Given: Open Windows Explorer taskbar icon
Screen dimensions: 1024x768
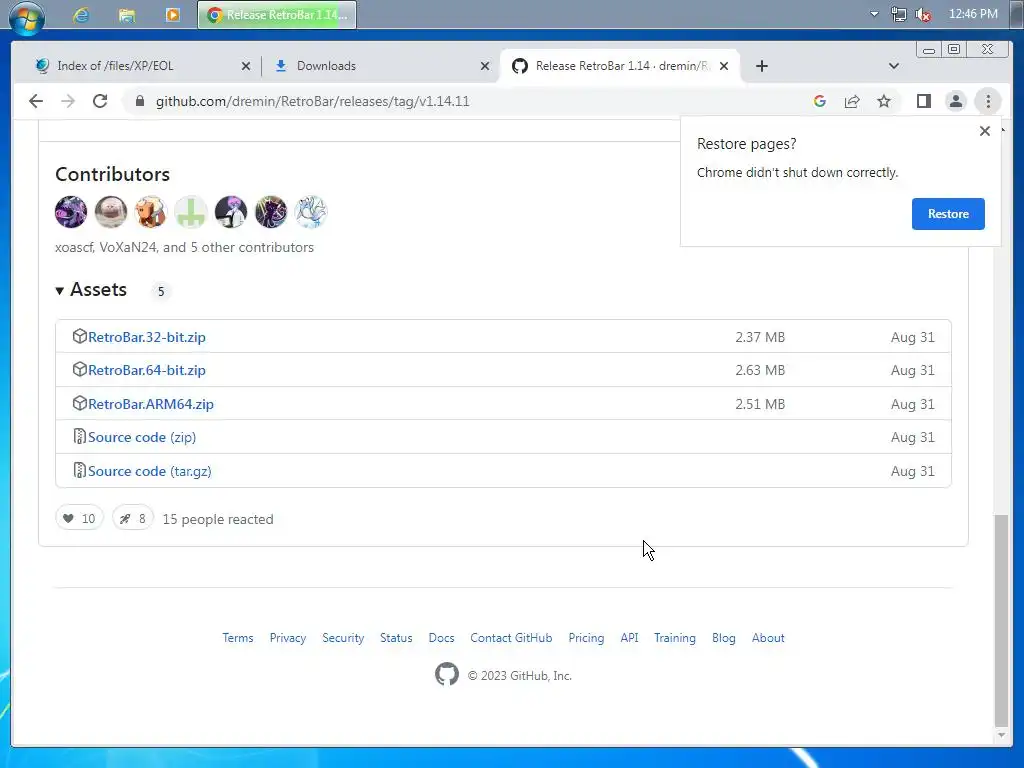Looking at the screenshot, I should 127,14.
